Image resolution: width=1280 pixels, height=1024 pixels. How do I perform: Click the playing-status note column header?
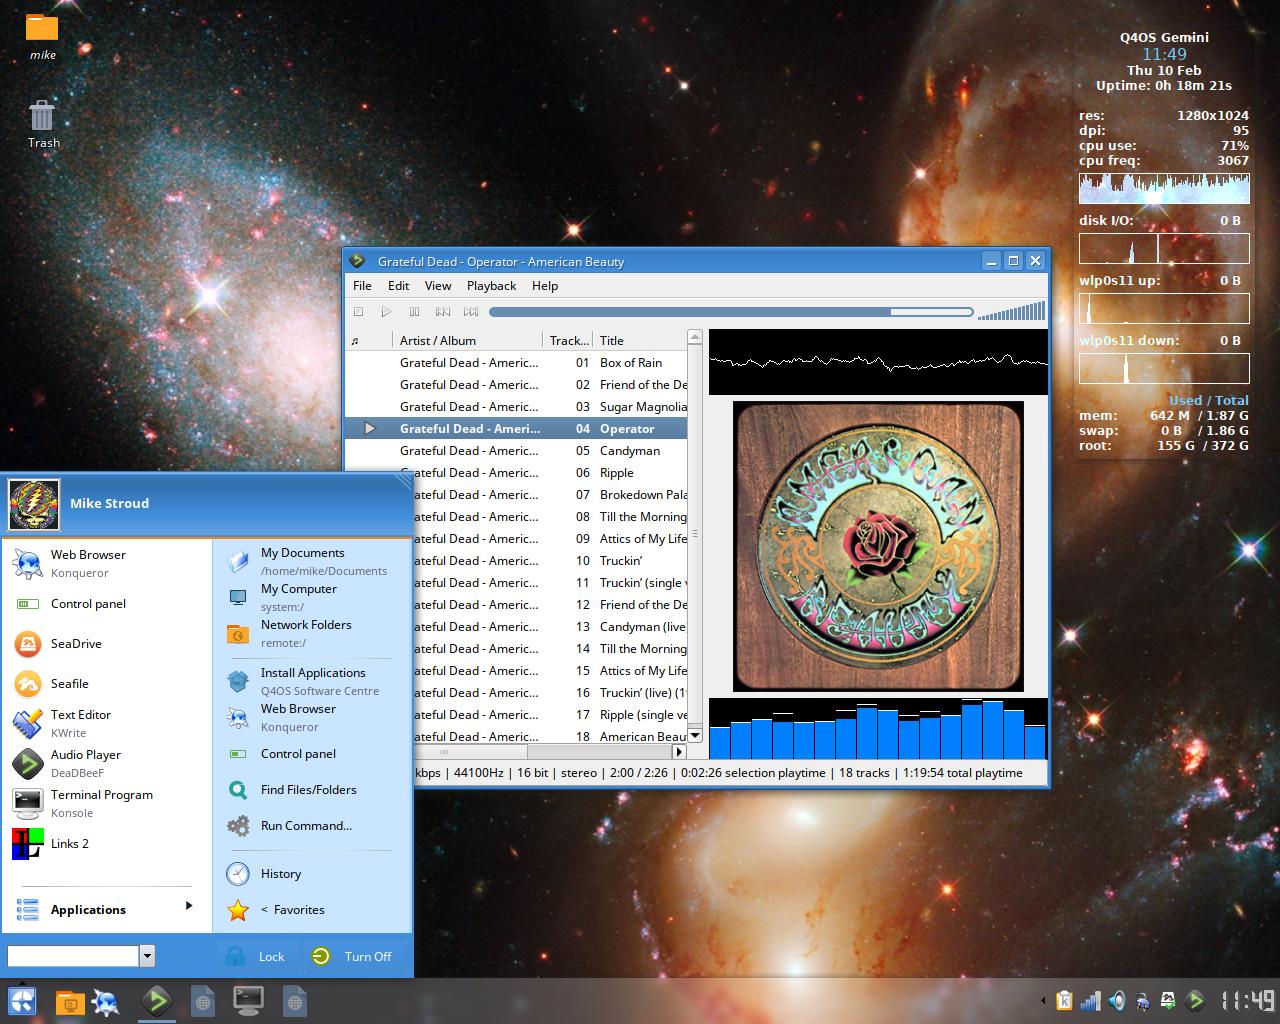click(x=367, y=340)
